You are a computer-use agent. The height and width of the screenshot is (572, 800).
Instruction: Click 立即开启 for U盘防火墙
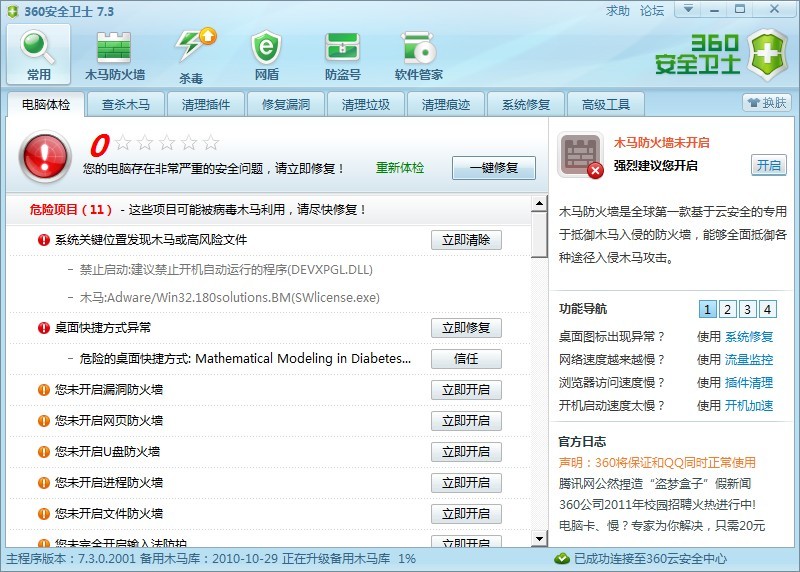tap(466, 452)
